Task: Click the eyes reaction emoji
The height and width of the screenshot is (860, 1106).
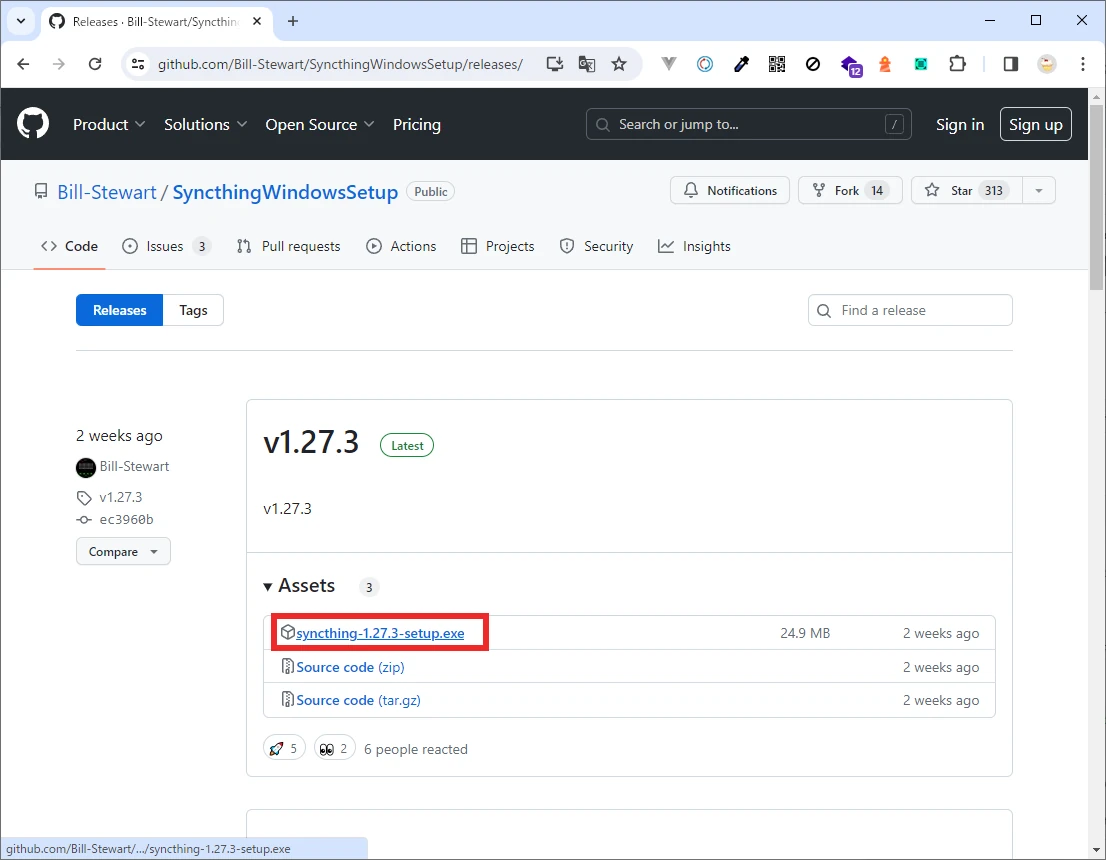Action: [334, 749]
